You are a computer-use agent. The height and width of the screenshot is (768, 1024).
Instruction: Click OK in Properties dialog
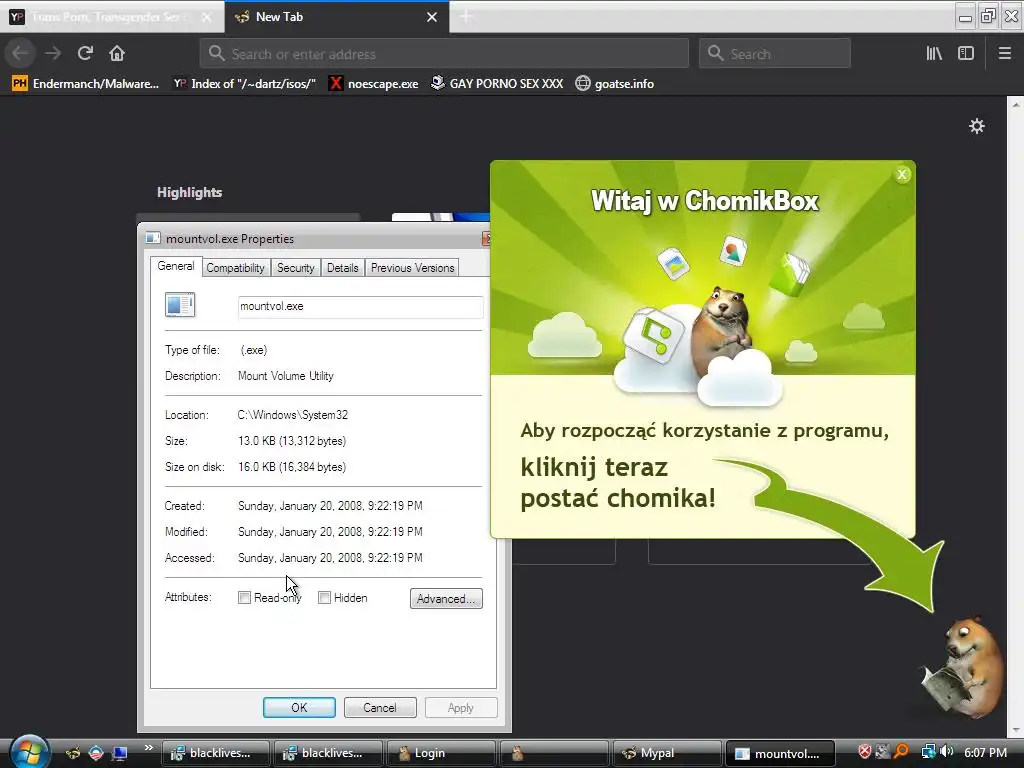tap(299, 707)
